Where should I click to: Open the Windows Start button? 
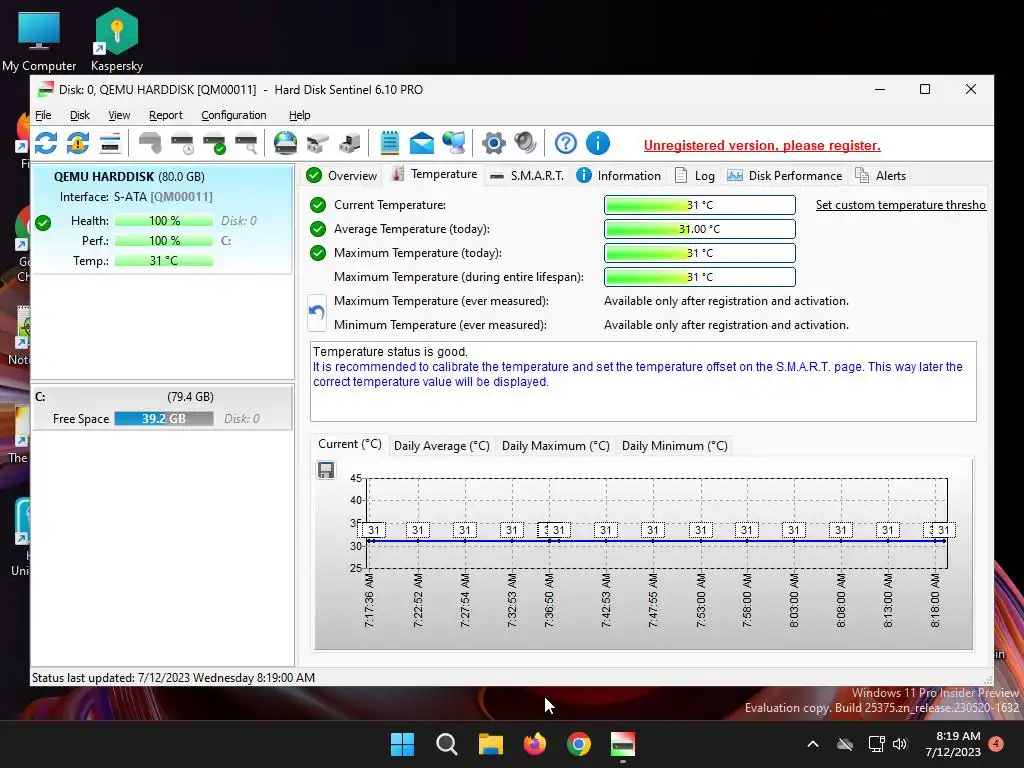coord(402,744)
